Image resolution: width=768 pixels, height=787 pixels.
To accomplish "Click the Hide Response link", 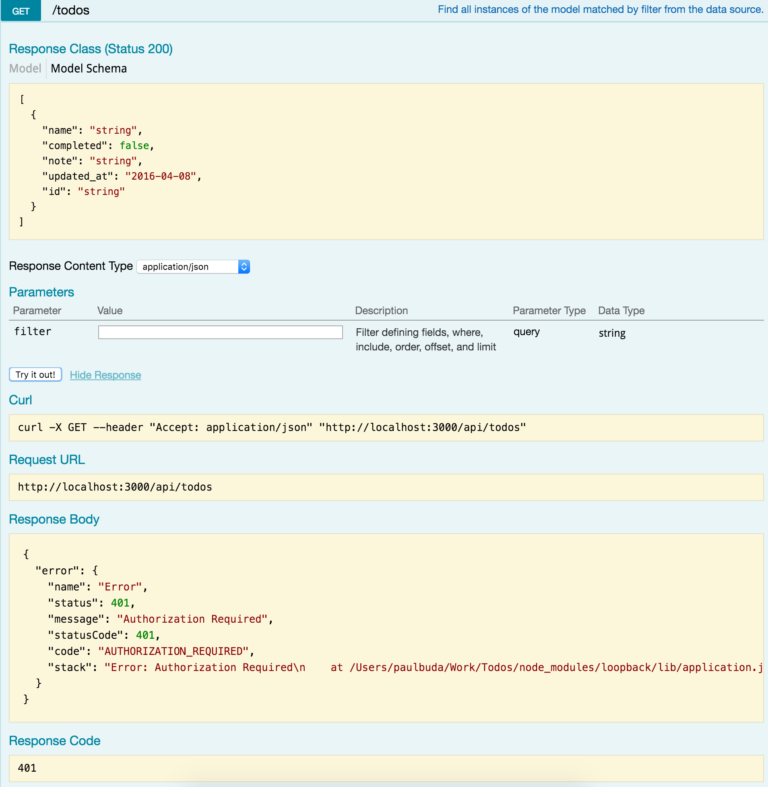I will click(x=105, y=375).
